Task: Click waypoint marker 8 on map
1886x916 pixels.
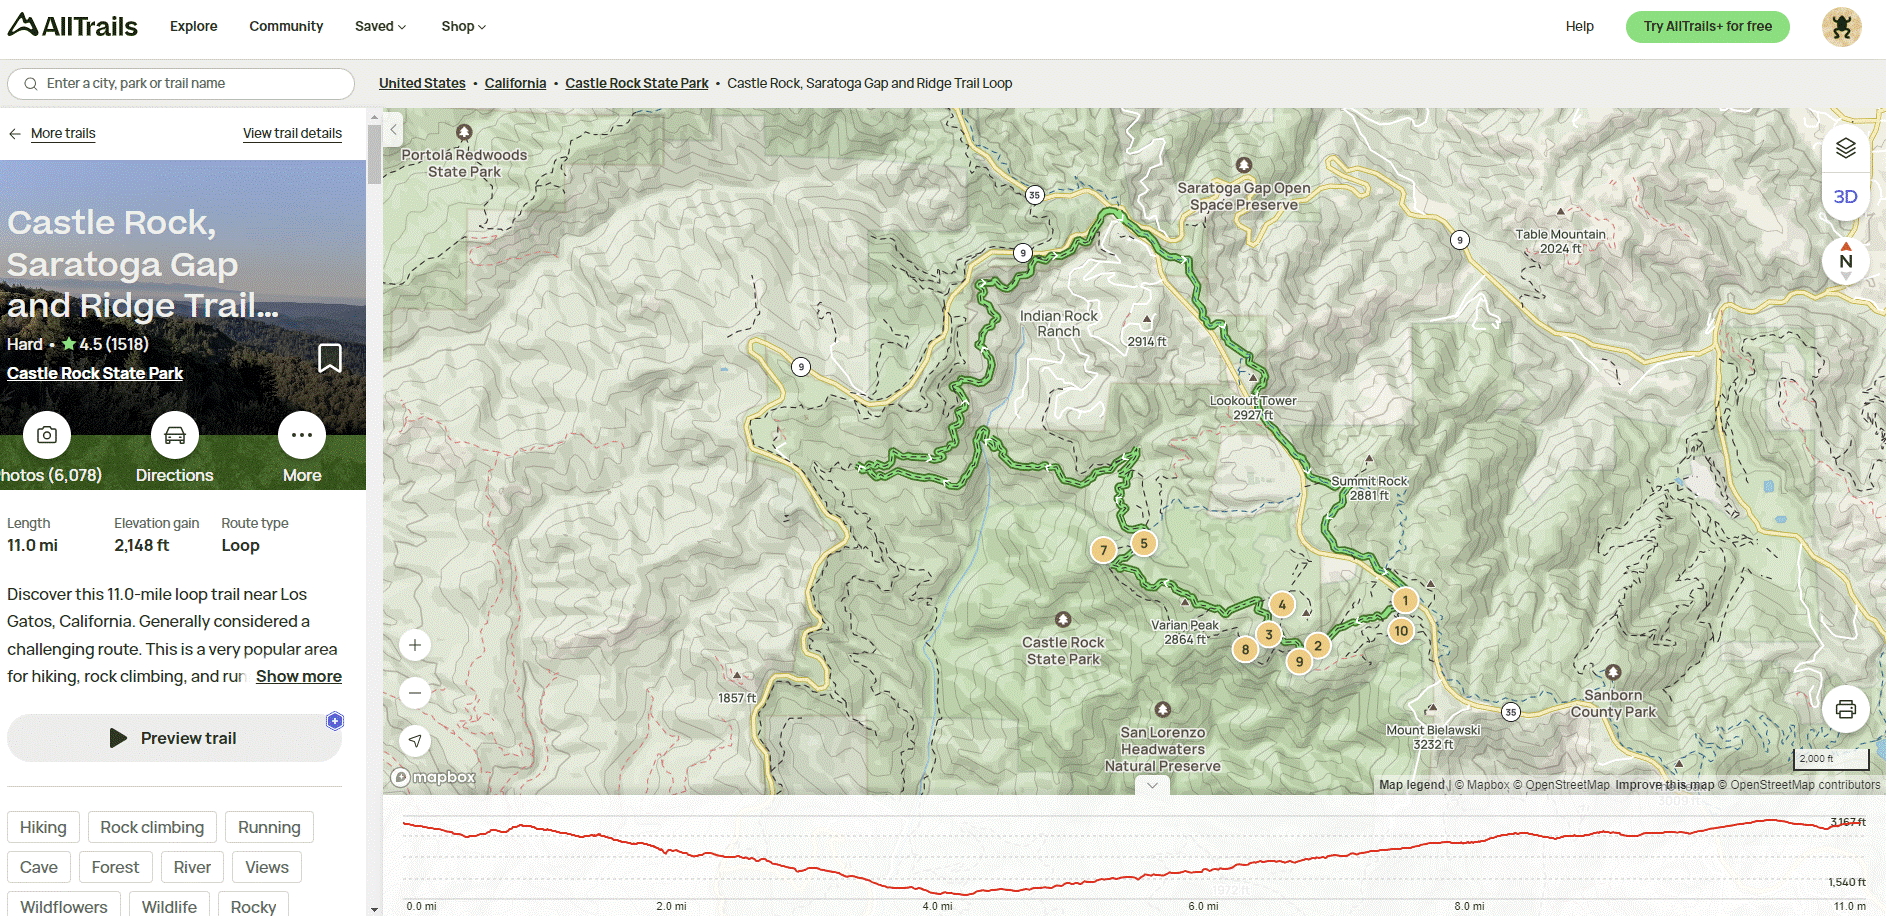Action: click(x=1245, y=649)
